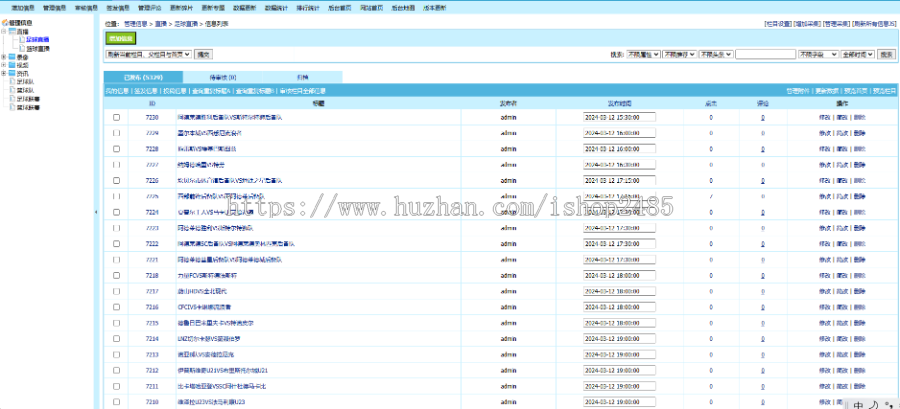Click 简改 for row ID 7222
The height and width of the screenshot is (409, 900).
[x=841, y=244]
